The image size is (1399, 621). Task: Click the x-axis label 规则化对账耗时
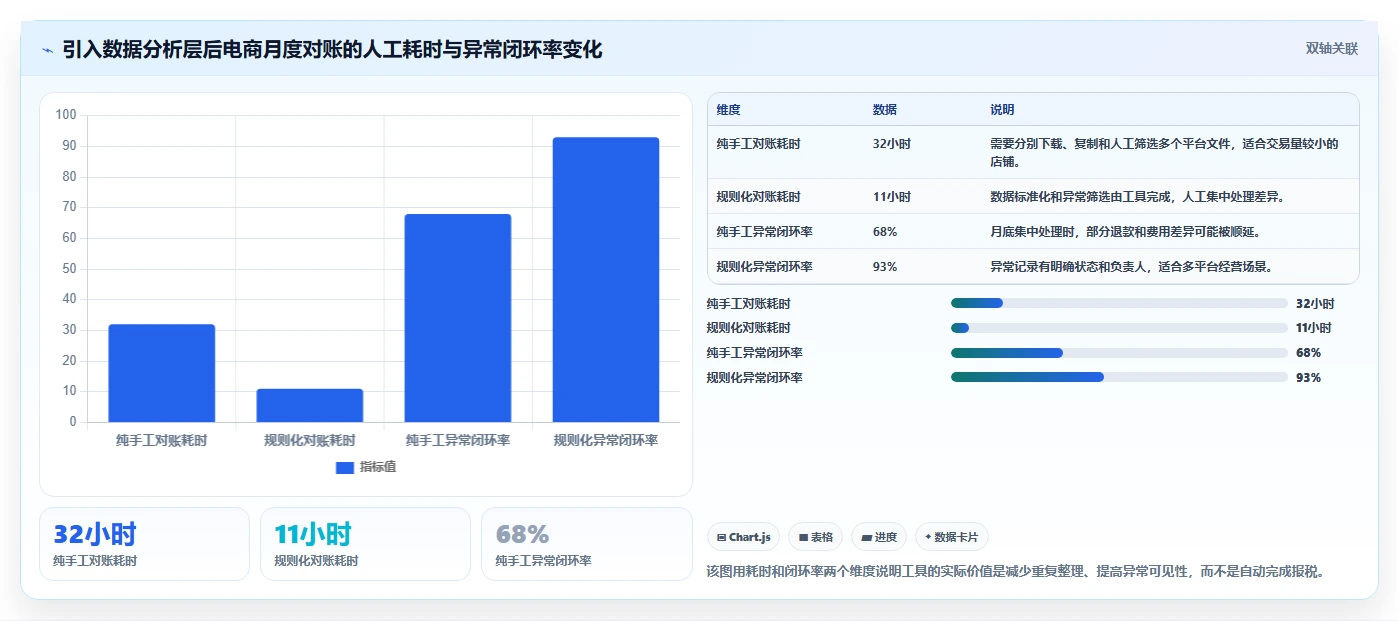point(310,440)
